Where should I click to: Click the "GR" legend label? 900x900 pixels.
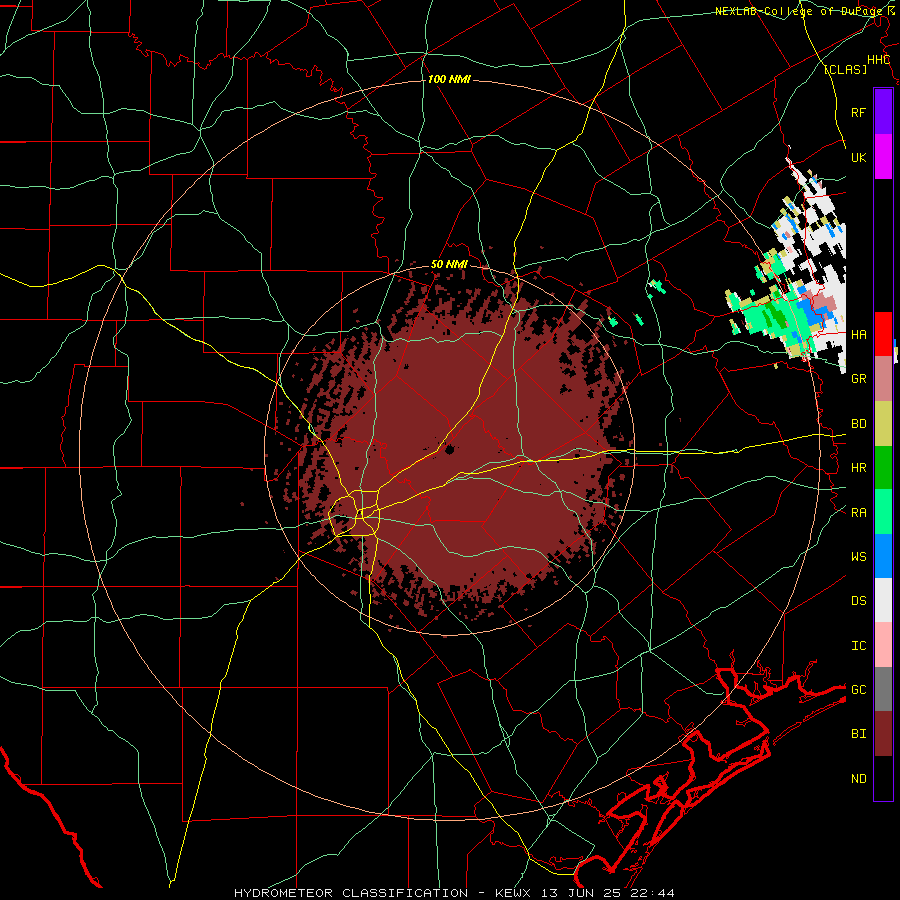pos(859,379)
